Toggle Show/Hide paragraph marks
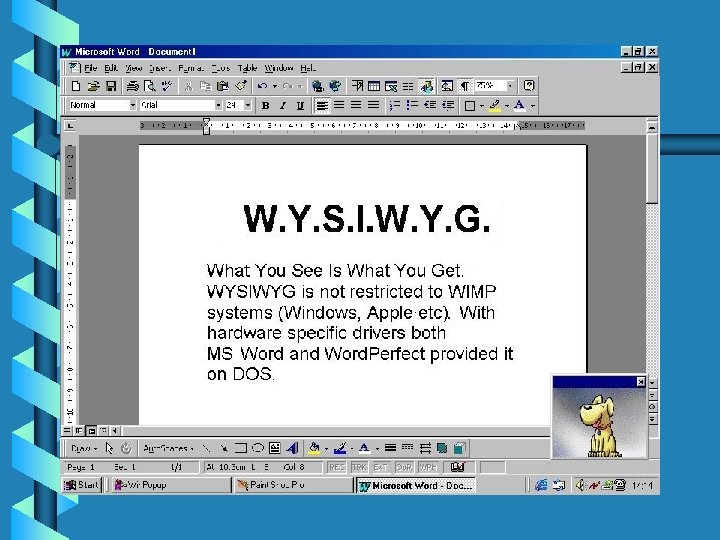This screenshot has height=540, width=720. click(x=465, y=86)
